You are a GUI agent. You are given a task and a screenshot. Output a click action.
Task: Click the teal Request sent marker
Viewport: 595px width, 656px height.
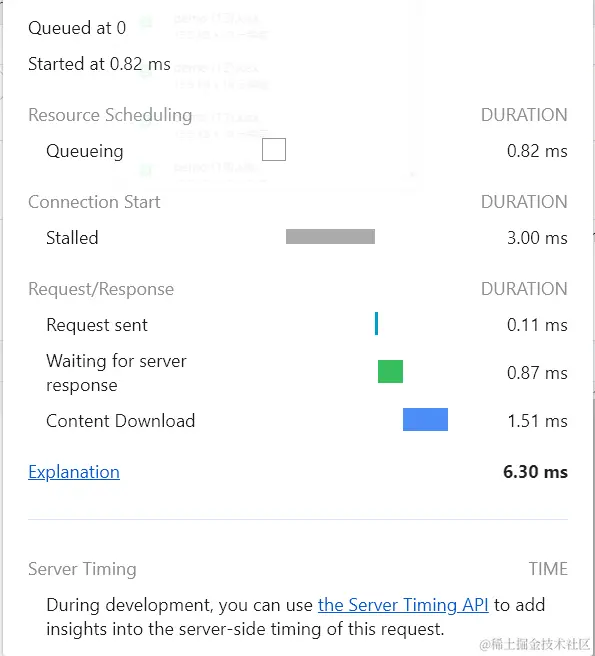[x=377, y=323]
